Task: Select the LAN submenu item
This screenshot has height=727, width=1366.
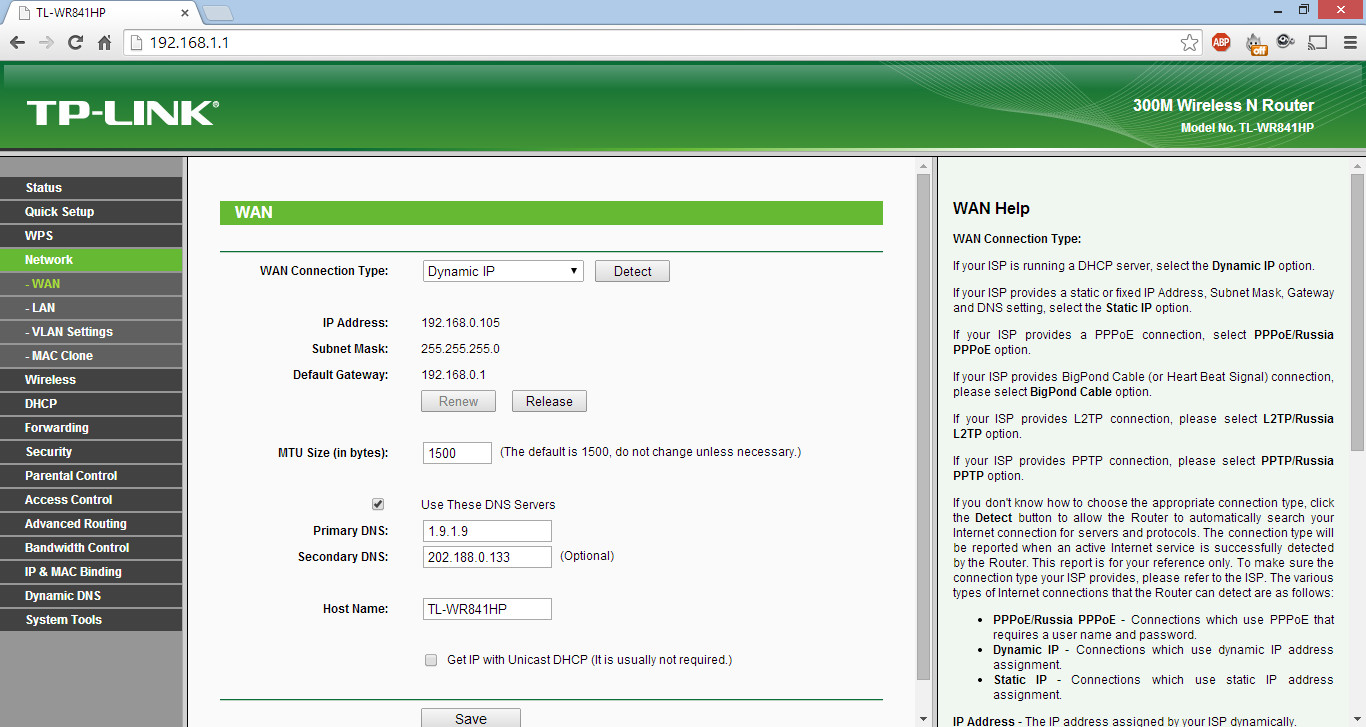Action: (91, 308)
